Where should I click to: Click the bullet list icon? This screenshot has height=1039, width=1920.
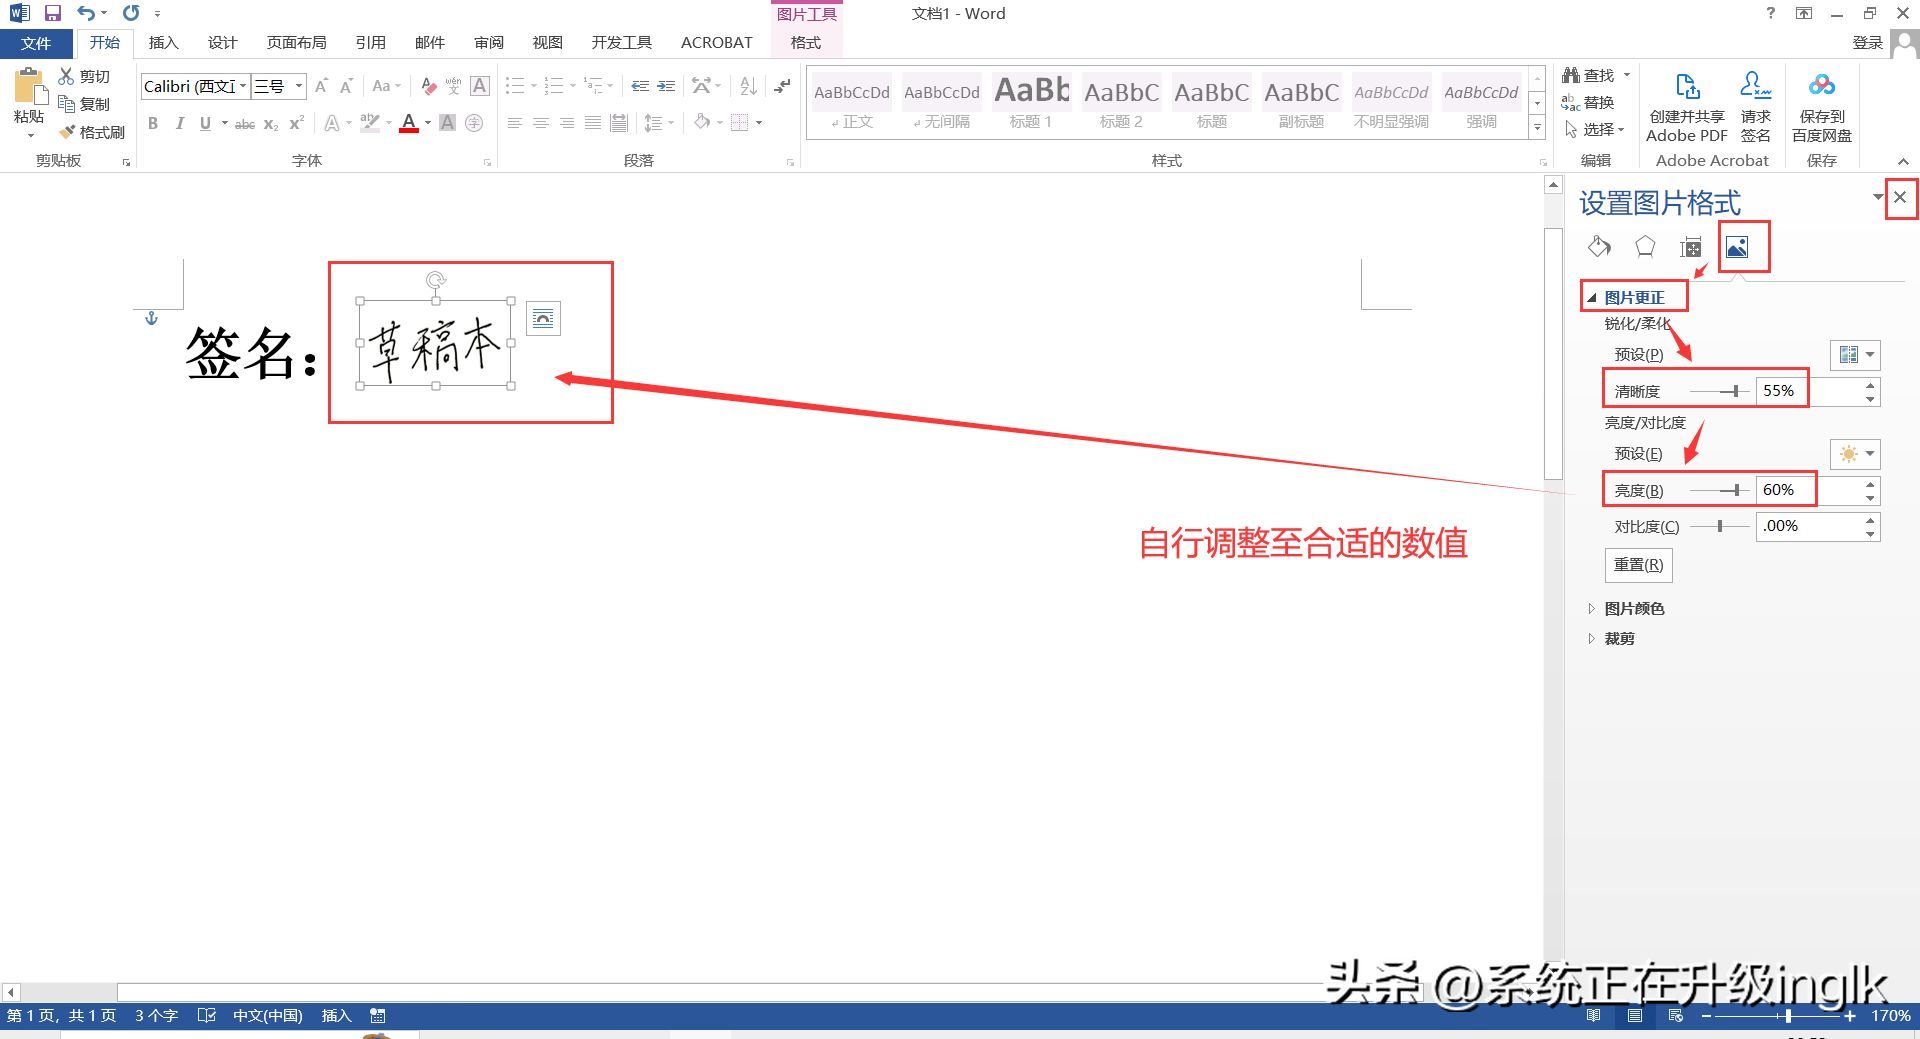tap(514, 86)
